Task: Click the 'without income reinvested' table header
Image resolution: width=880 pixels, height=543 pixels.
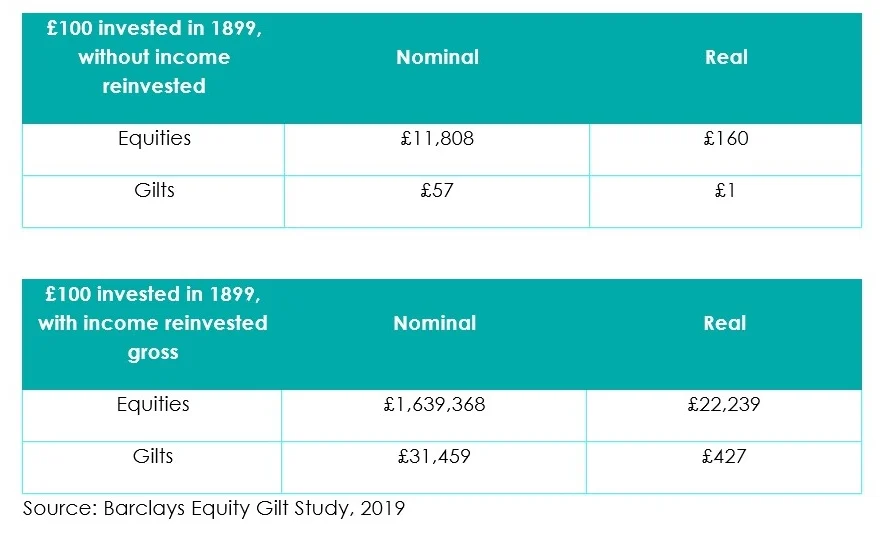Action: point(154,58)
